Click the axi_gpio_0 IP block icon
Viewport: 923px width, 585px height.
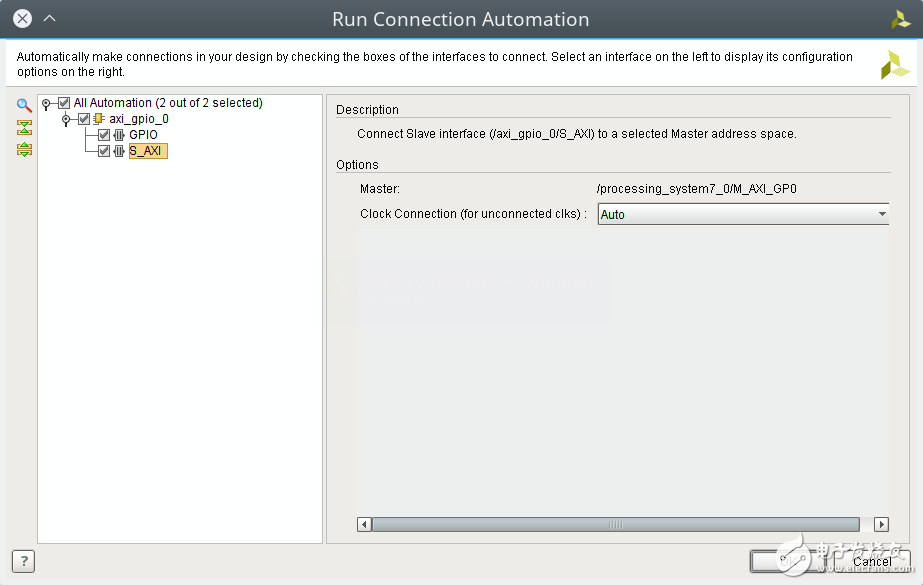pyautogui.click(x=99, y=119)
